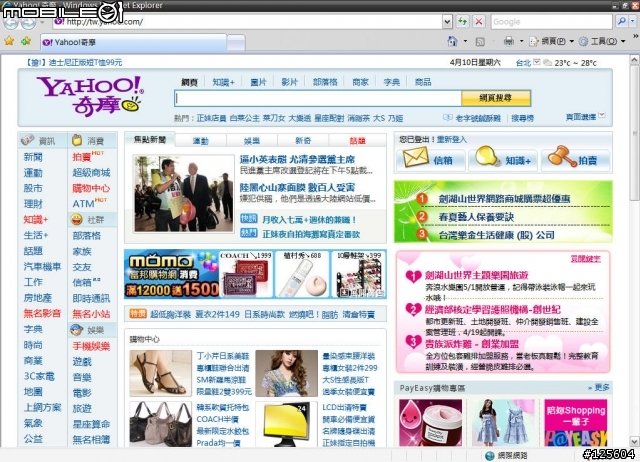Click the Home page icon in toolbar
The image size is (640, 462).
tap(452, 41)
